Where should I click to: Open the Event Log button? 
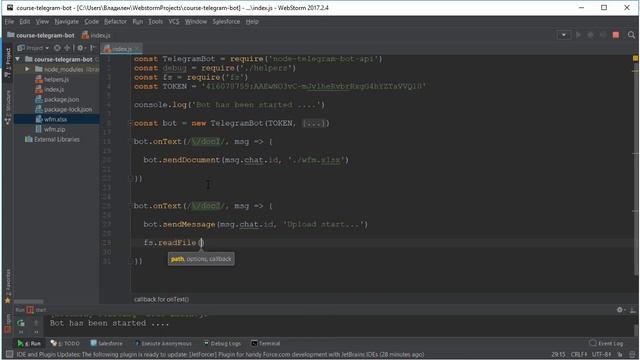coord(607,344)
